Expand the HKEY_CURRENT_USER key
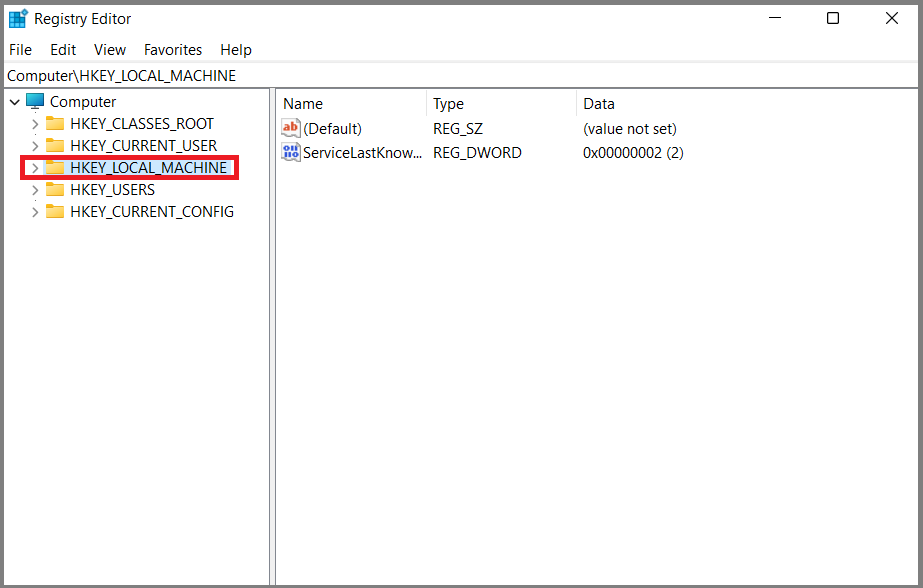The image size is (923, 588). [x=35, y=146]
